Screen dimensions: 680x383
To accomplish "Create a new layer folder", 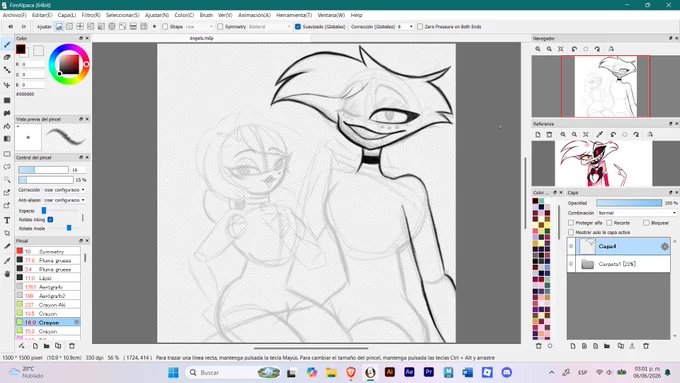I will point(607,346).
